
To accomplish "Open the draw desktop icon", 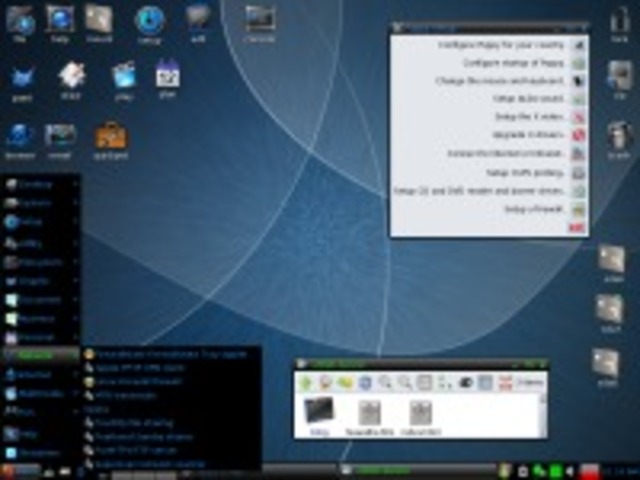I will coord(71,80).
